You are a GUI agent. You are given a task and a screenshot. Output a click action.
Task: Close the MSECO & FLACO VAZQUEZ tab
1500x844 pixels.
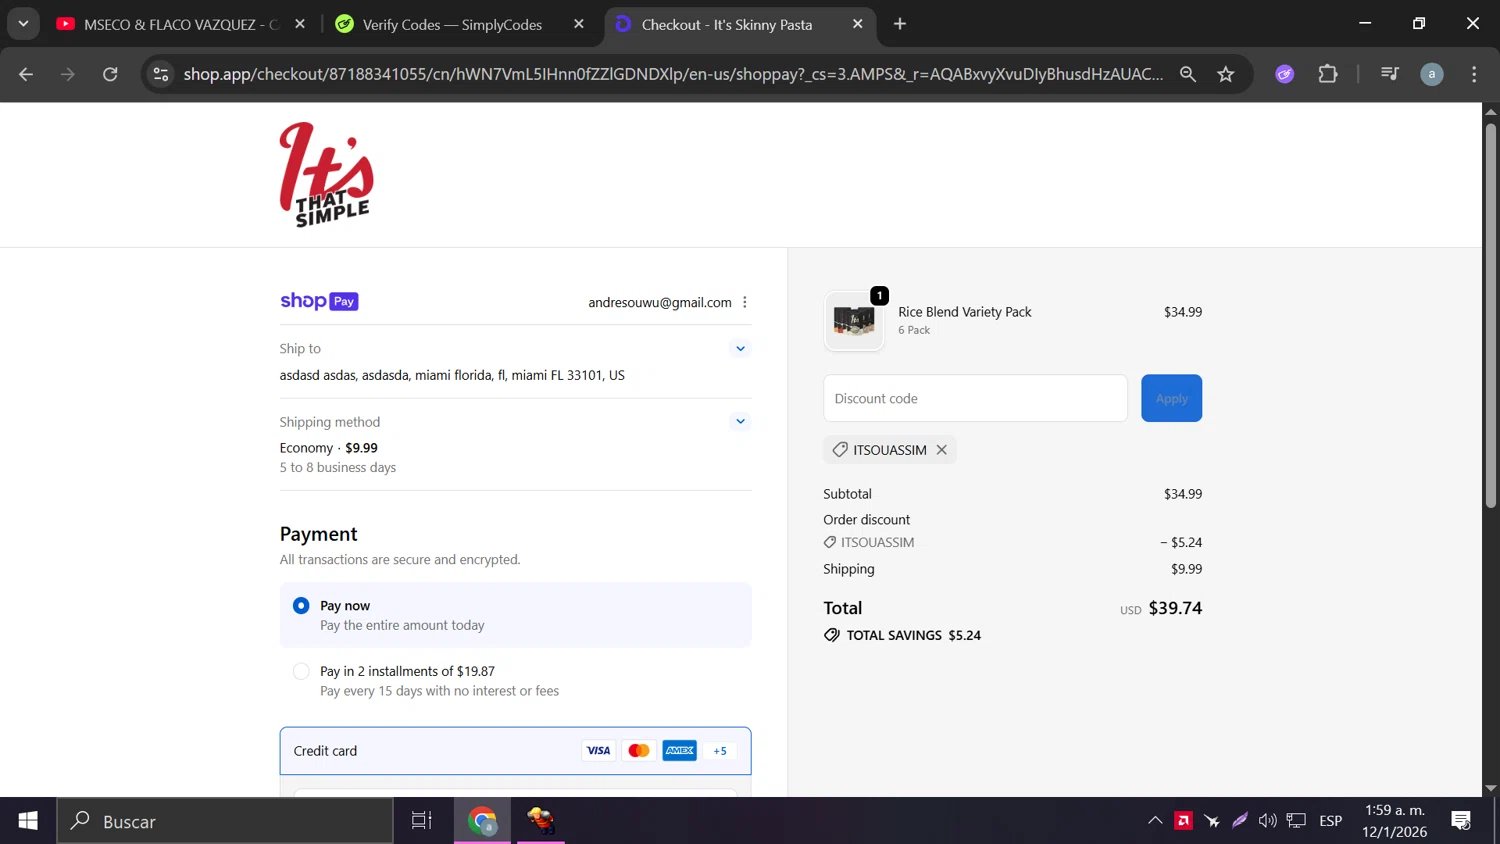pyautogui.click(x=300, y=24)
